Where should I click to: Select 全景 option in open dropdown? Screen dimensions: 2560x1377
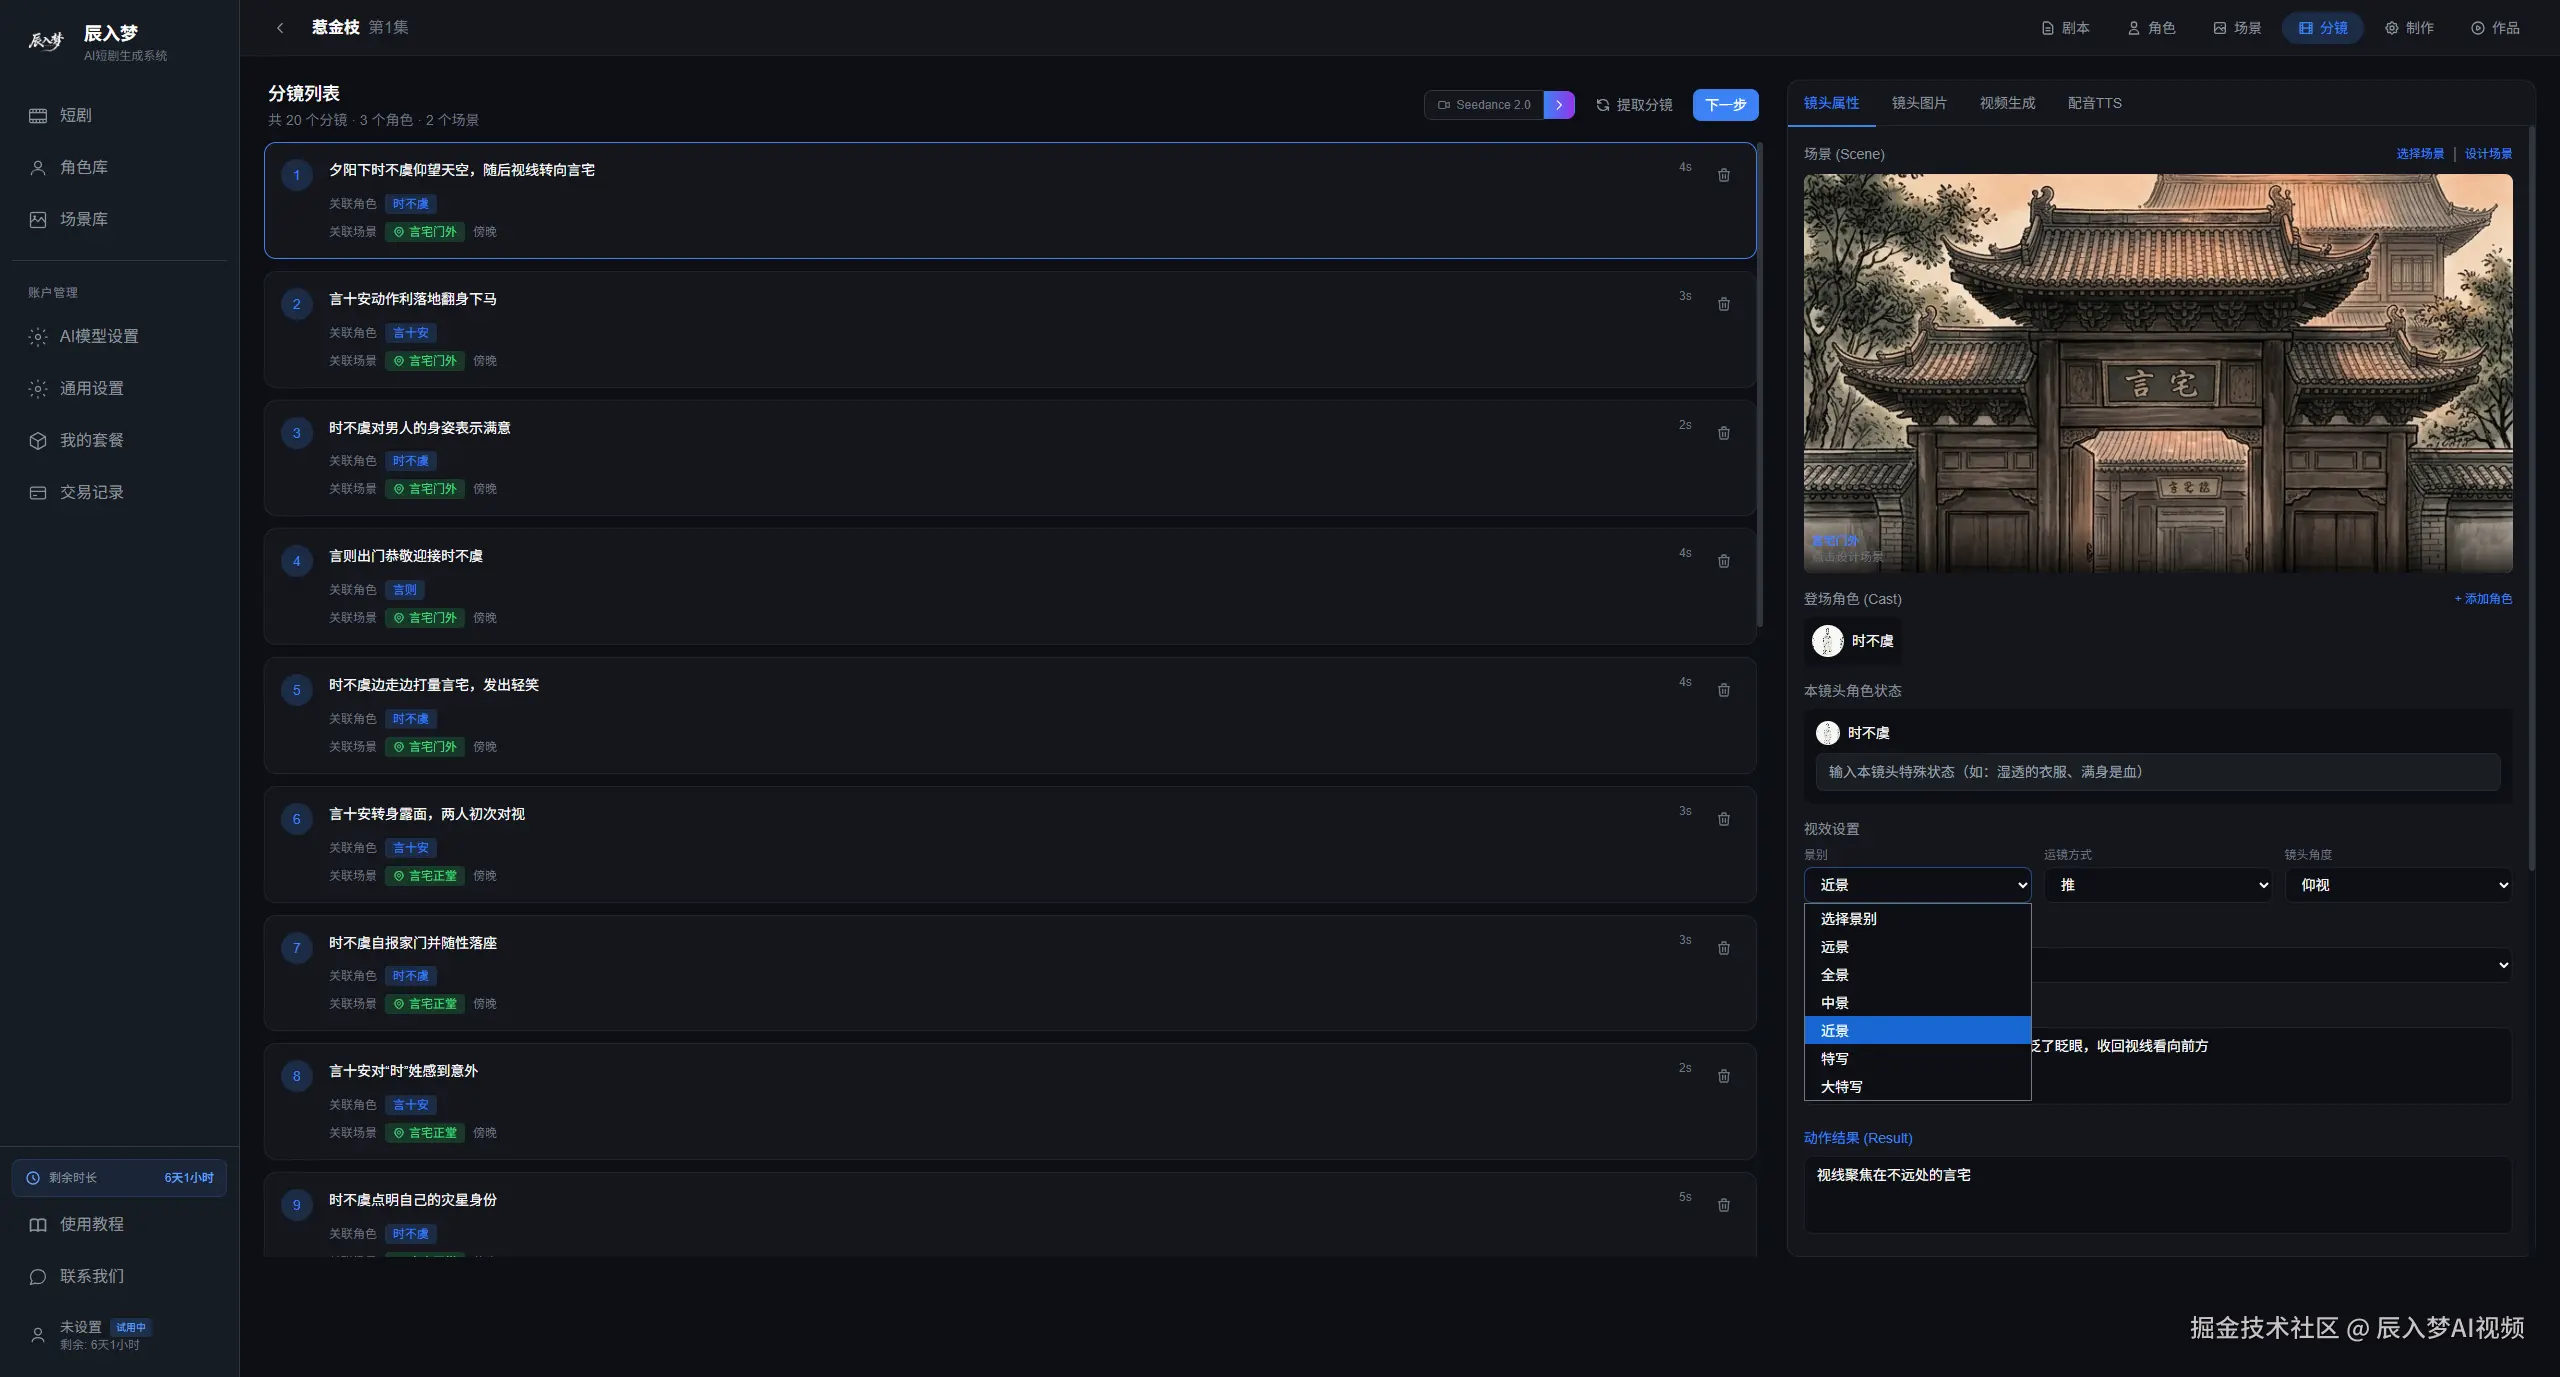(x=1835, y=975)
